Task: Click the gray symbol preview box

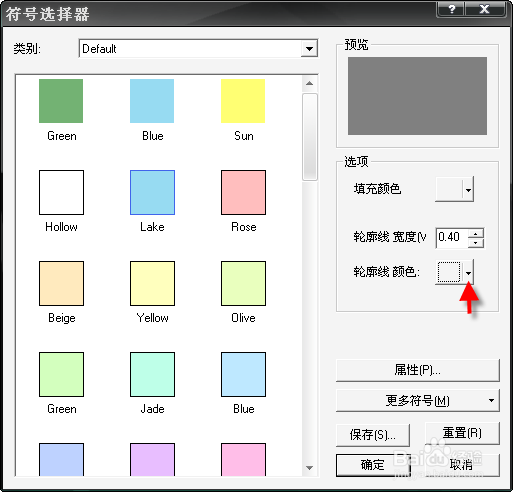Action: pyautogui.click(x=417, y=96)
